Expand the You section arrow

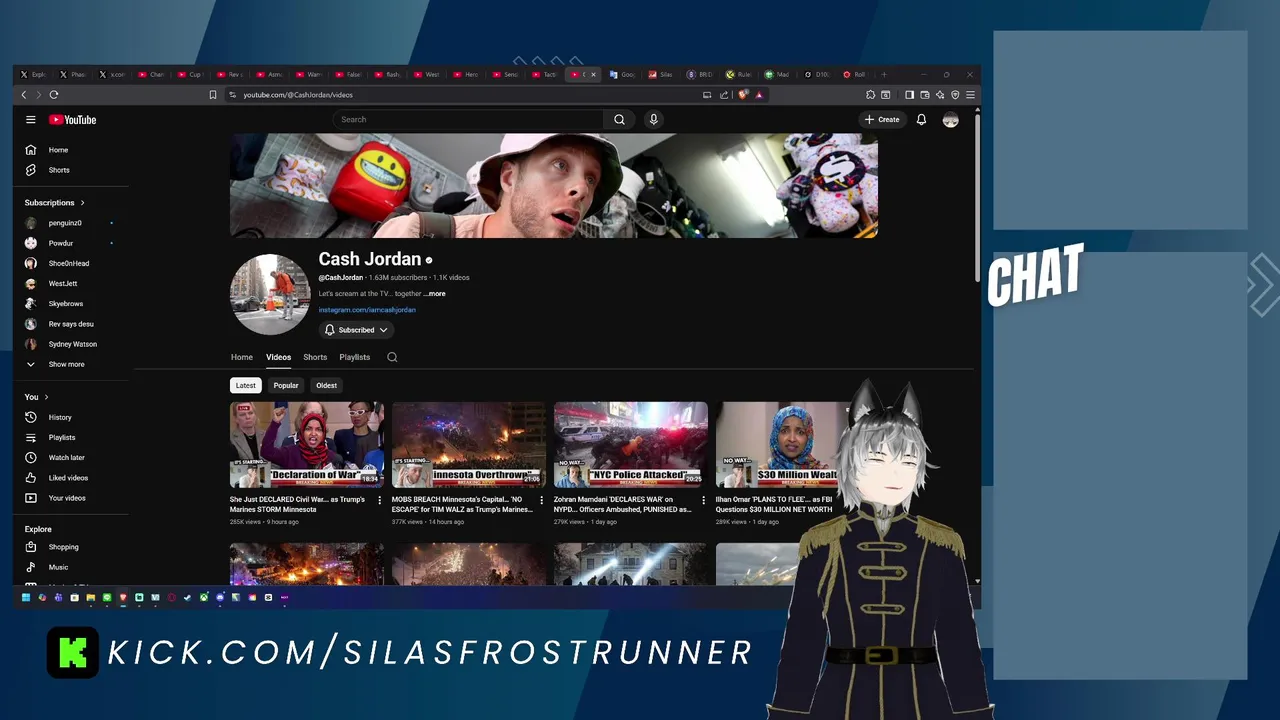click(46, 397)
